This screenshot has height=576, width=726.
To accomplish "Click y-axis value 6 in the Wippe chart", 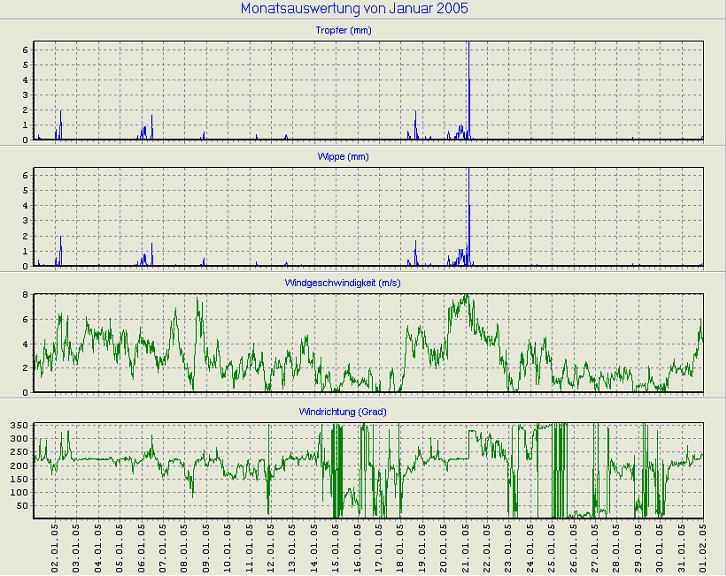I will pos(25,175).
